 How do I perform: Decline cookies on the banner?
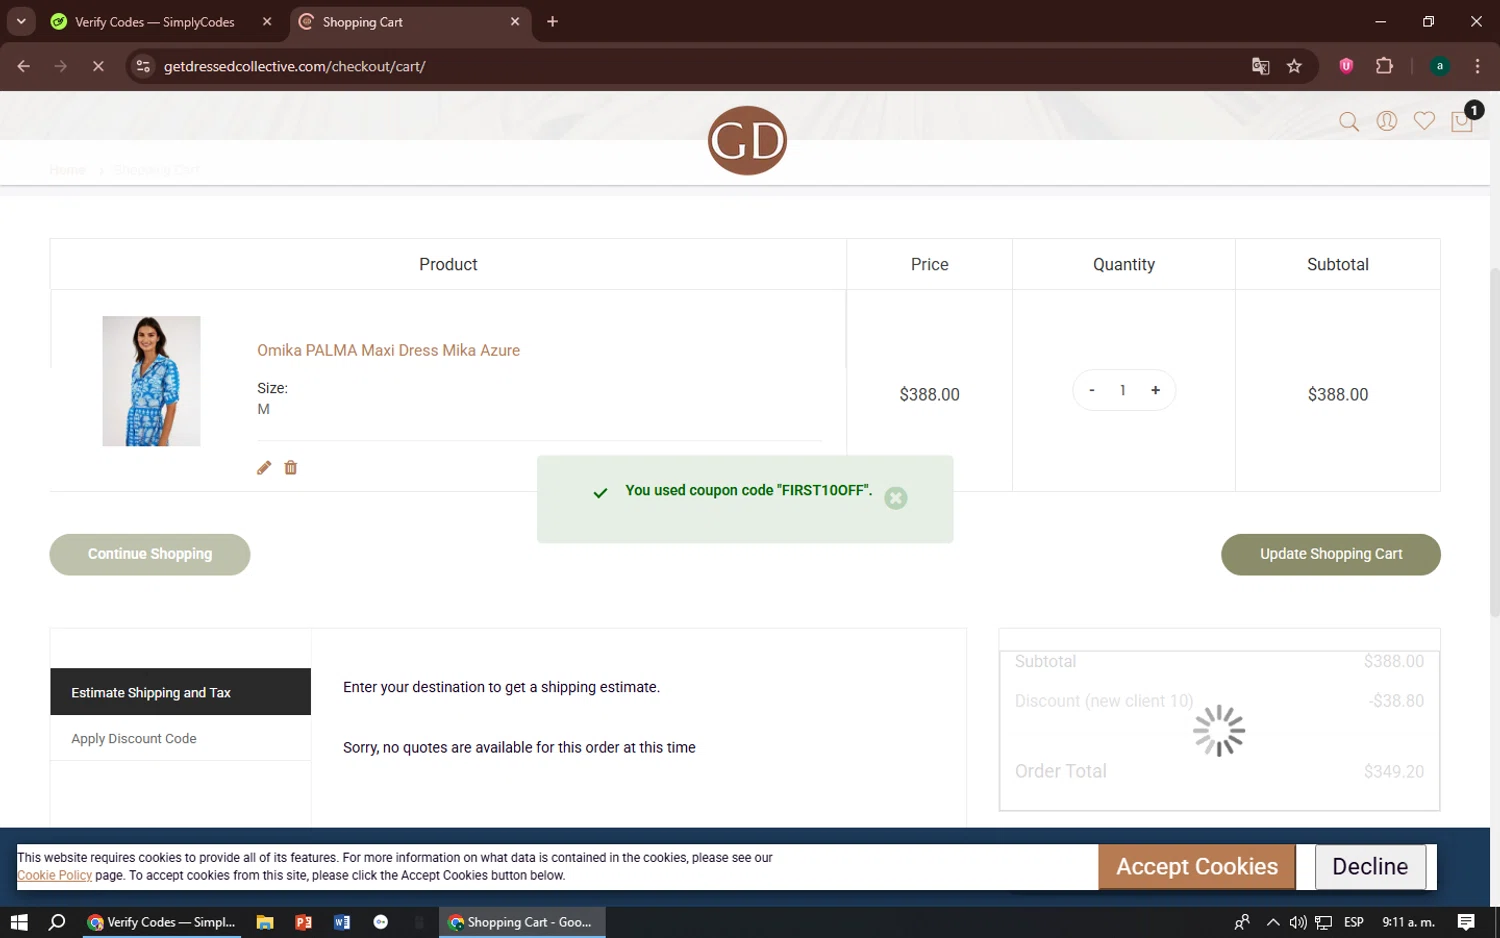(1370, 867)
